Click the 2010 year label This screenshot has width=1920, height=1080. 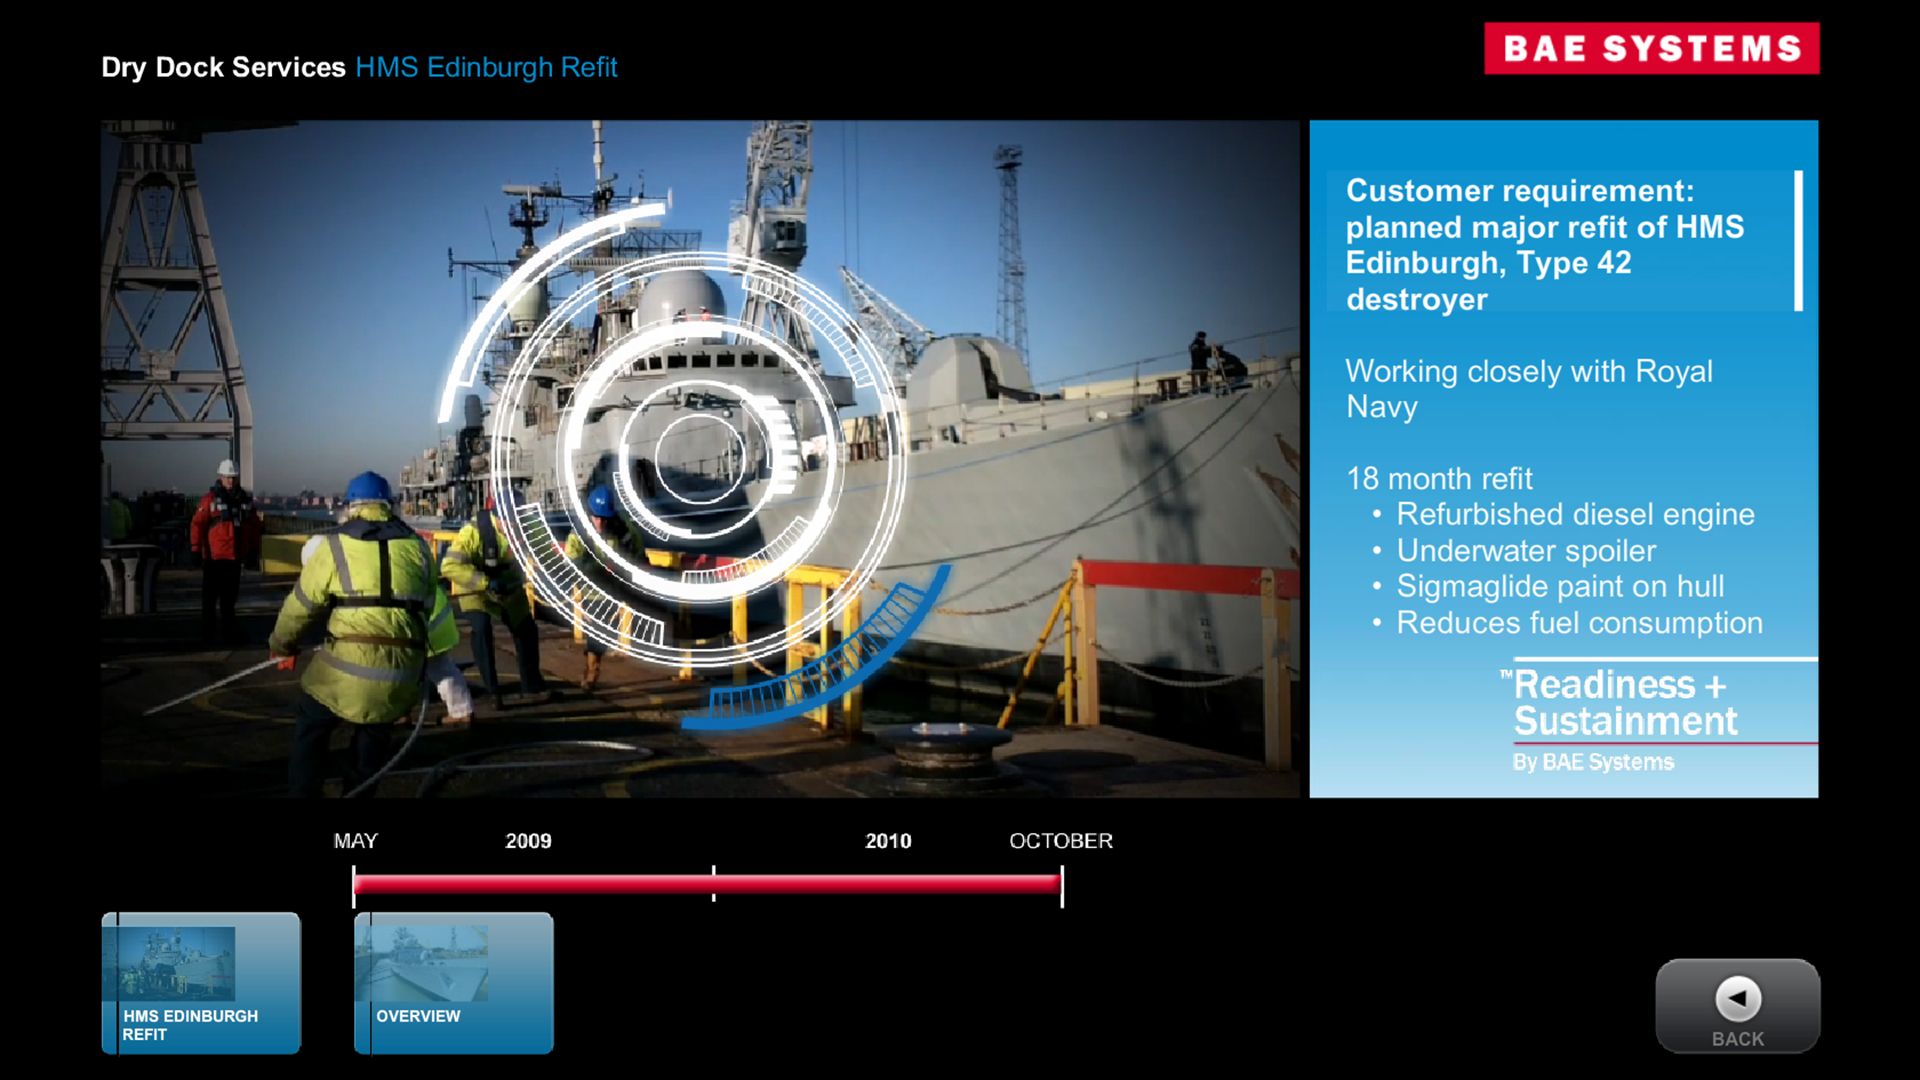point(888,841)
